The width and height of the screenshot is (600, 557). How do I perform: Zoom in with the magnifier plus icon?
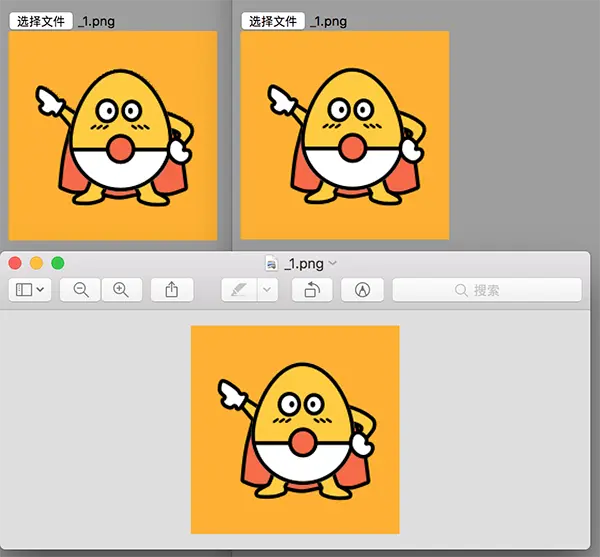tap(122, 290)
